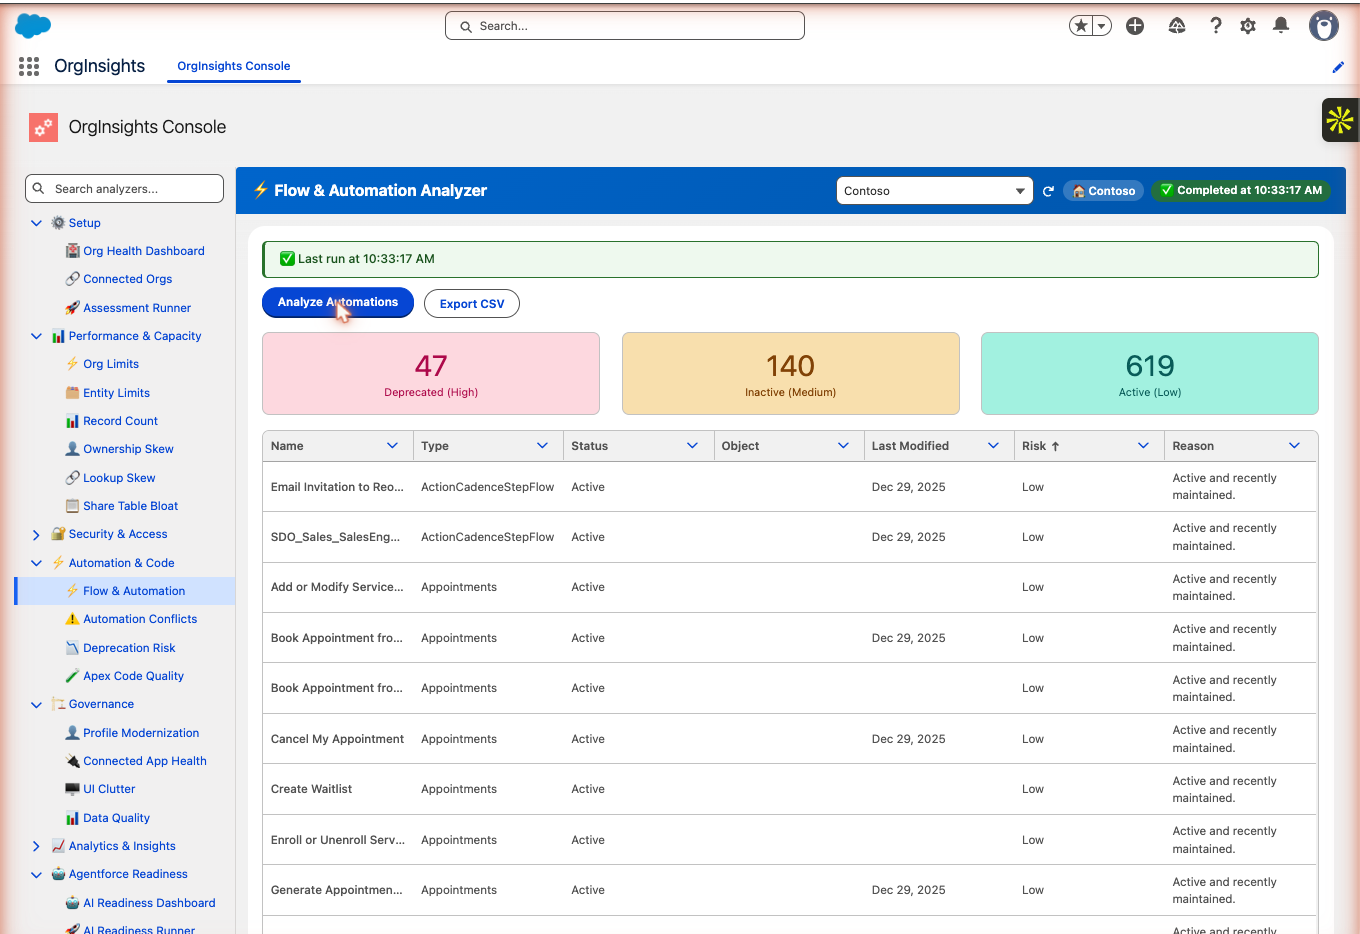Collapse the Performance & Capacity section
Viewport: 1360px width, 934px height.
coord(37,336)
